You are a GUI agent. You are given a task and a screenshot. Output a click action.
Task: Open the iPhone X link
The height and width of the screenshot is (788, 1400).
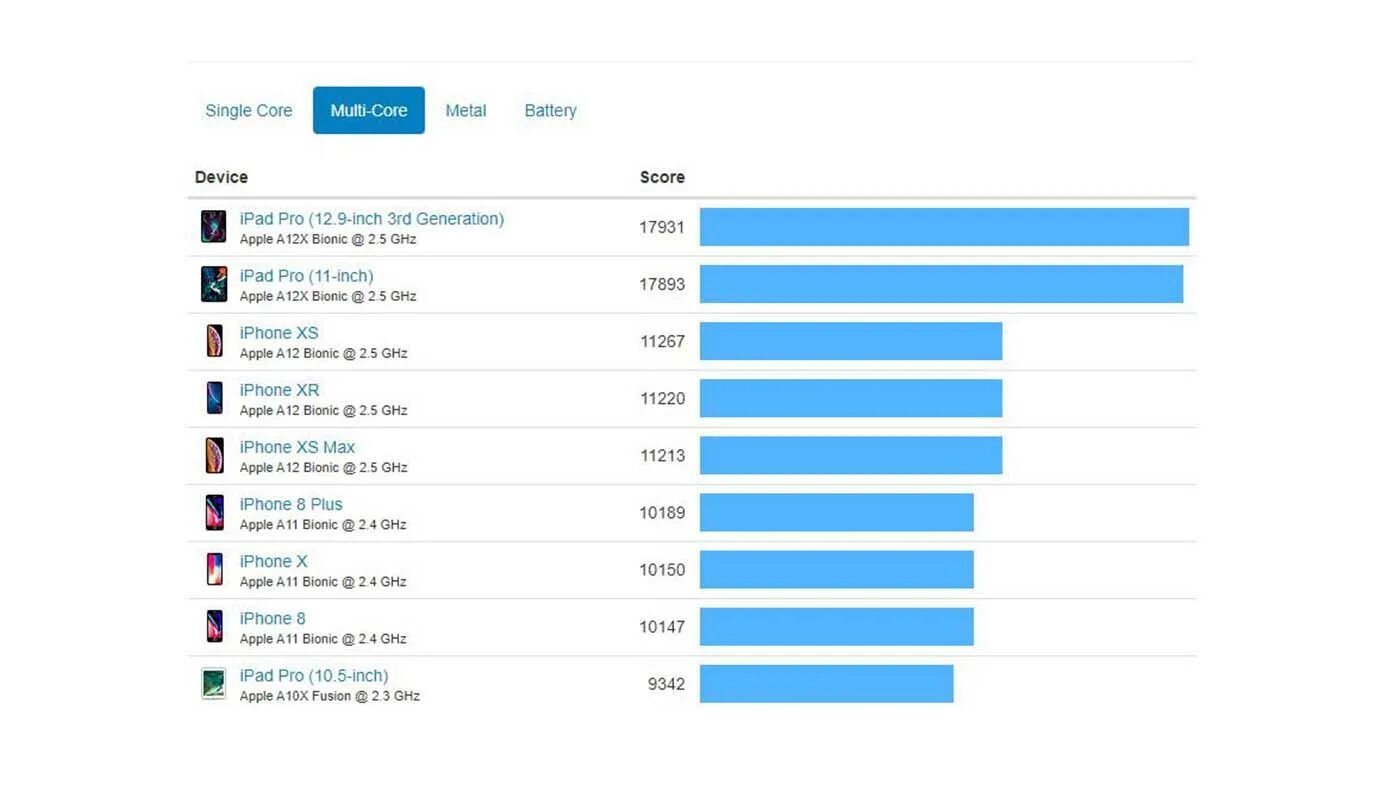[273, 561]
